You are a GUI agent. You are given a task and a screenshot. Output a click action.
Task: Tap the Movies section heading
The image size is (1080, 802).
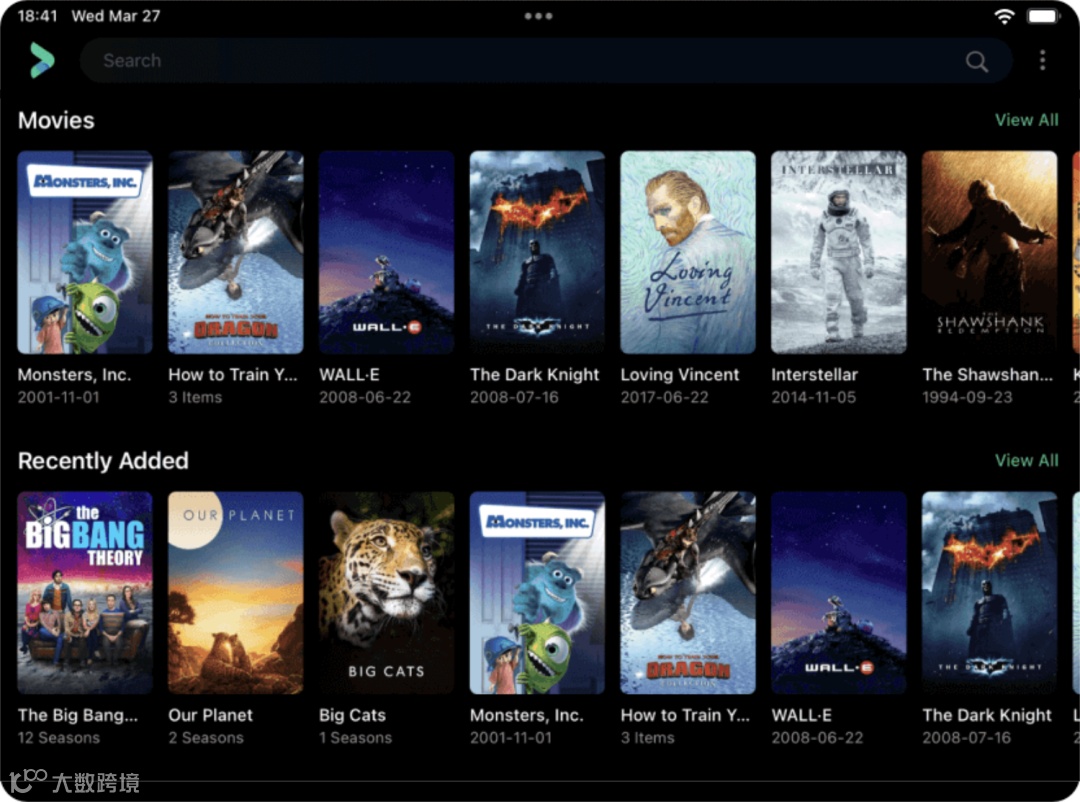56,121
